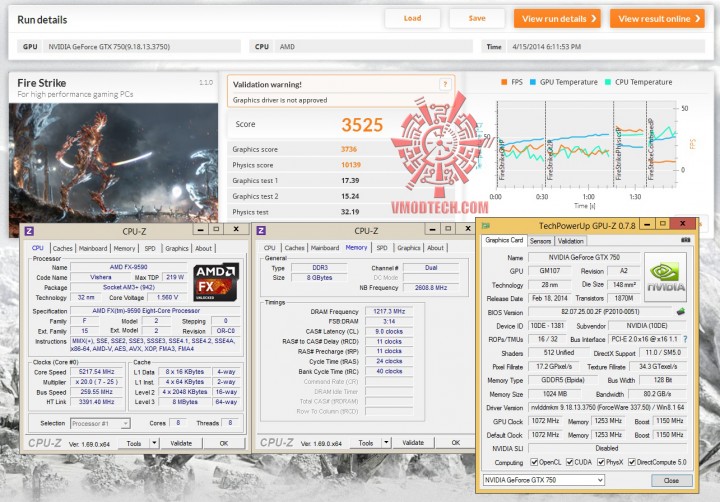This screenshot has width=720, height=502.
Task: Open Caches tab in right CPU-Z window
Action: tap(294, 248)
